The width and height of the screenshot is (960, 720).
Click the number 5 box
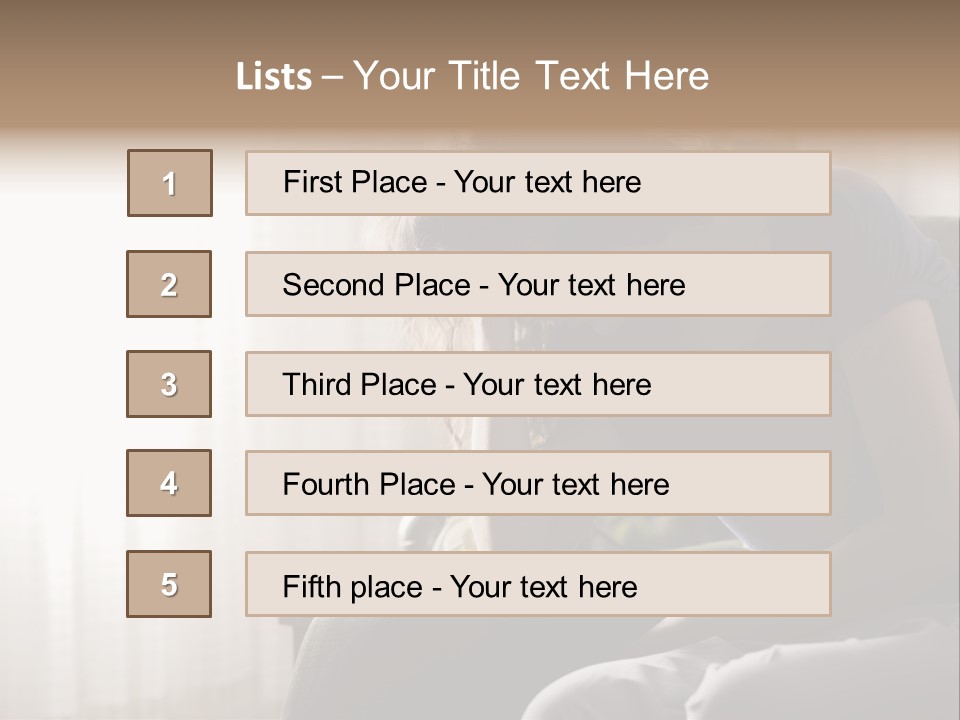[x=169, y=584]
